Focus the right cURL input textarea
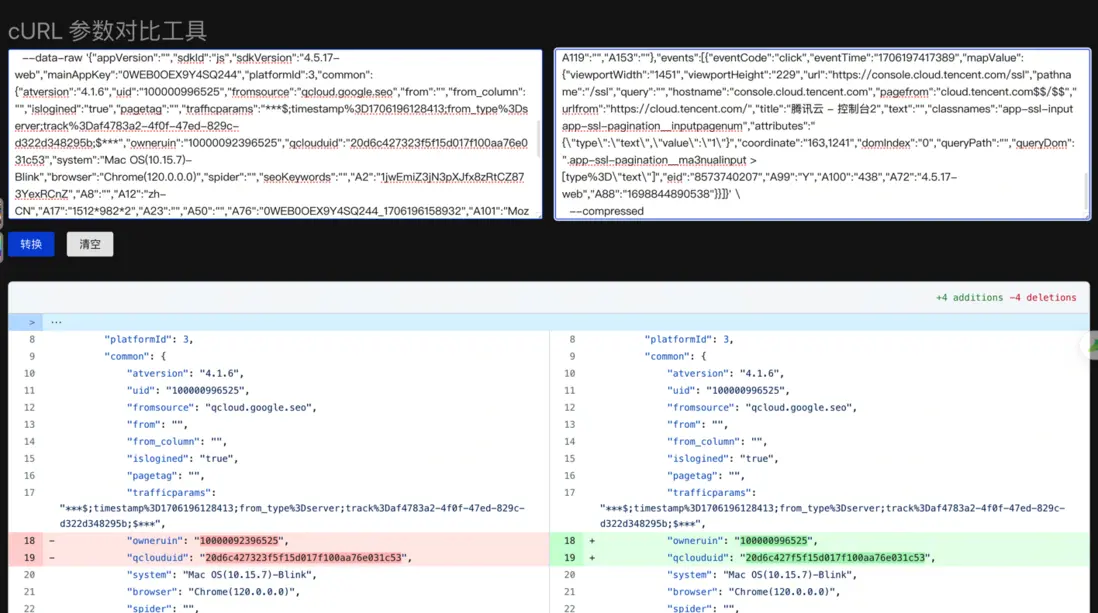 (822, 134)
